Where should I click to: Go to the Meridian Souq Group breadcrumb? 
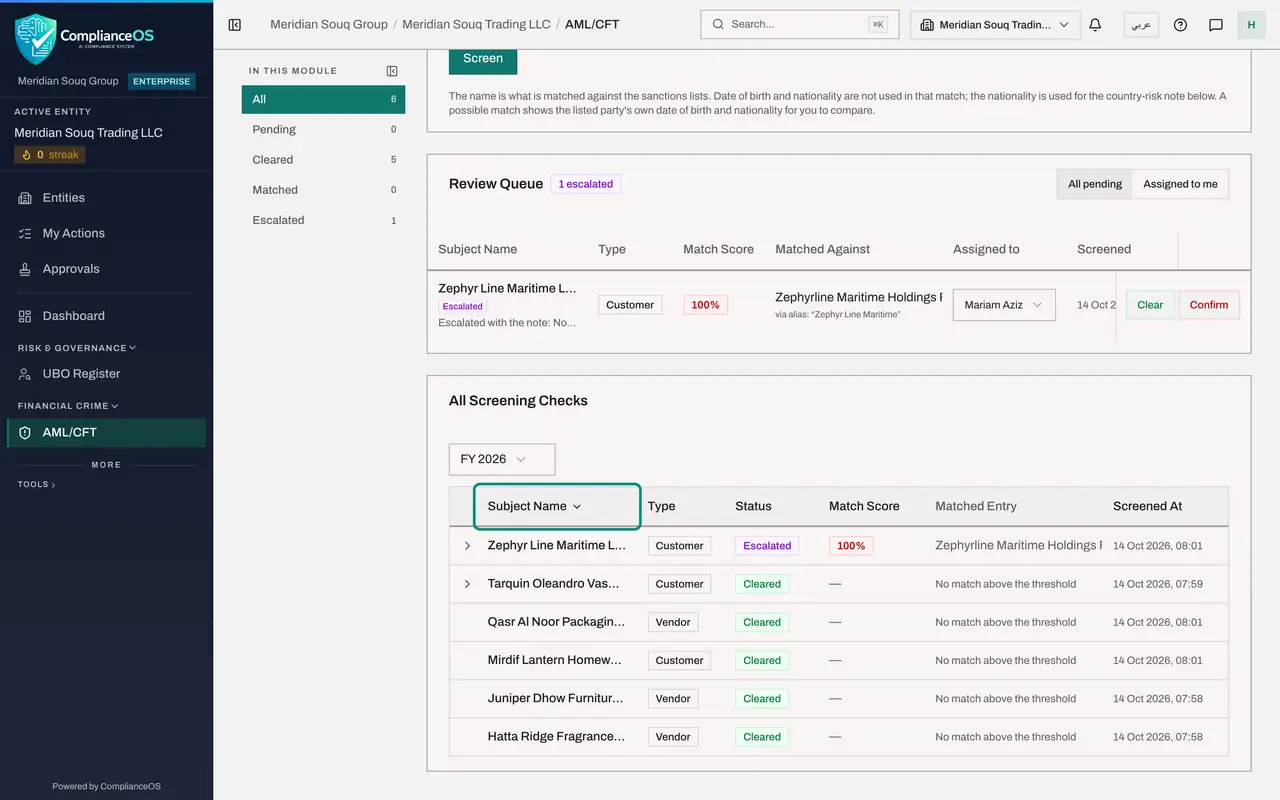pyautogui.click(x=329, y=24)
